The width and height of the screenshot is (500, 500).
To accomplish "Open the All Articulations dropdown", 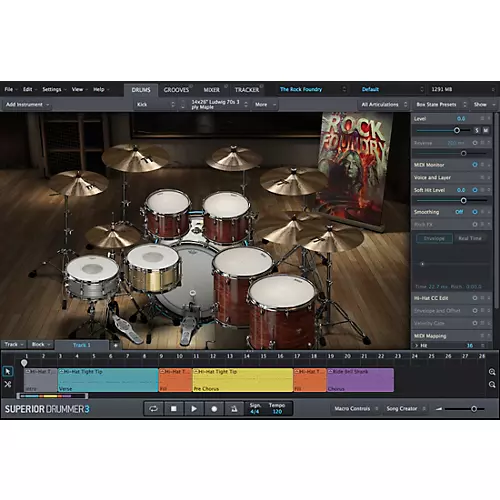I will tap(384, 105).
